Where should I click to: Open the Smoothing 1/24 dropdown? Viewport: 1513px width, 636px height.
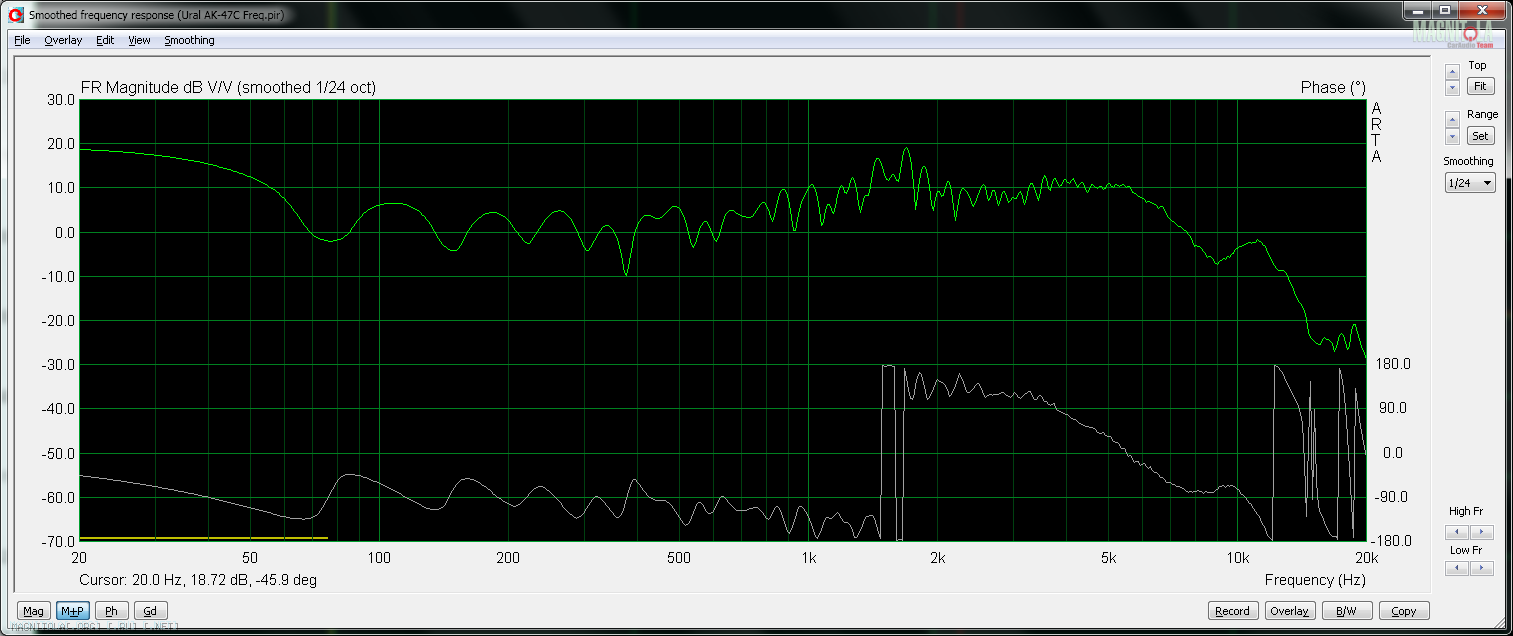(x=1470, y=183)
